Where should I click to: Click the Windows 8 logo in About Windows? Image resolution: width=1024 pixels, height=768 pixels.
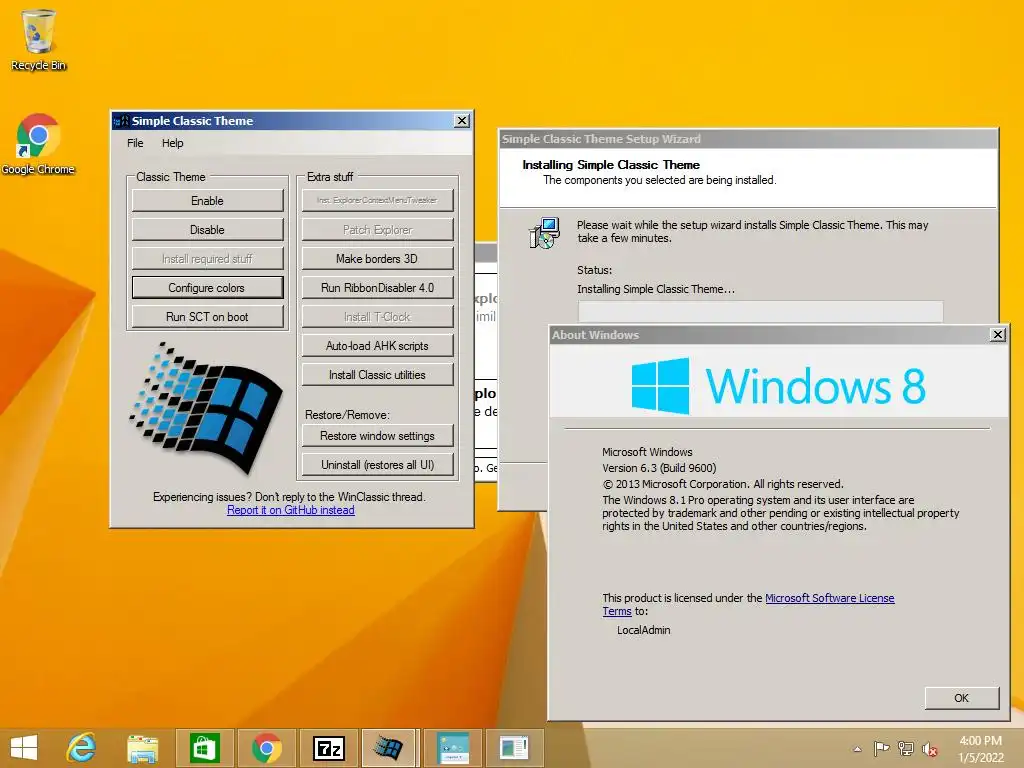(778, 385)
